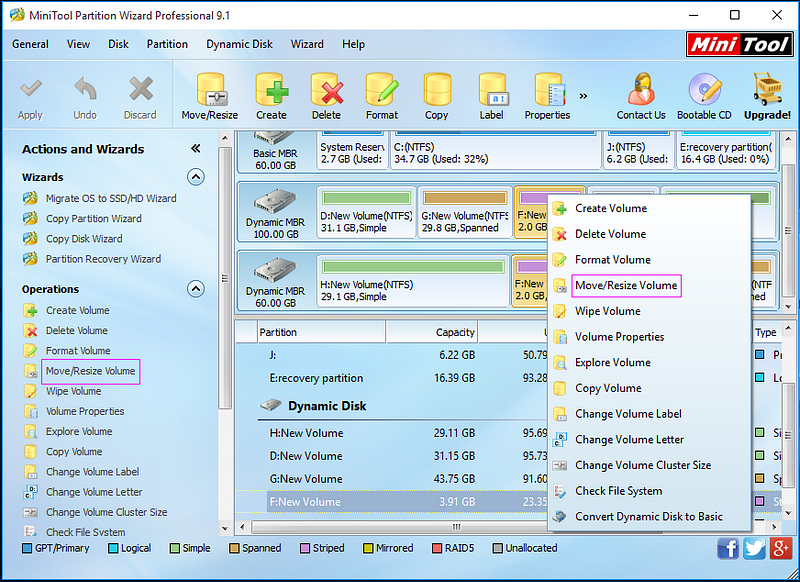Click Dynamic MBR 100.00 GB disk icon
800x582 pixels.
(275, 201)
